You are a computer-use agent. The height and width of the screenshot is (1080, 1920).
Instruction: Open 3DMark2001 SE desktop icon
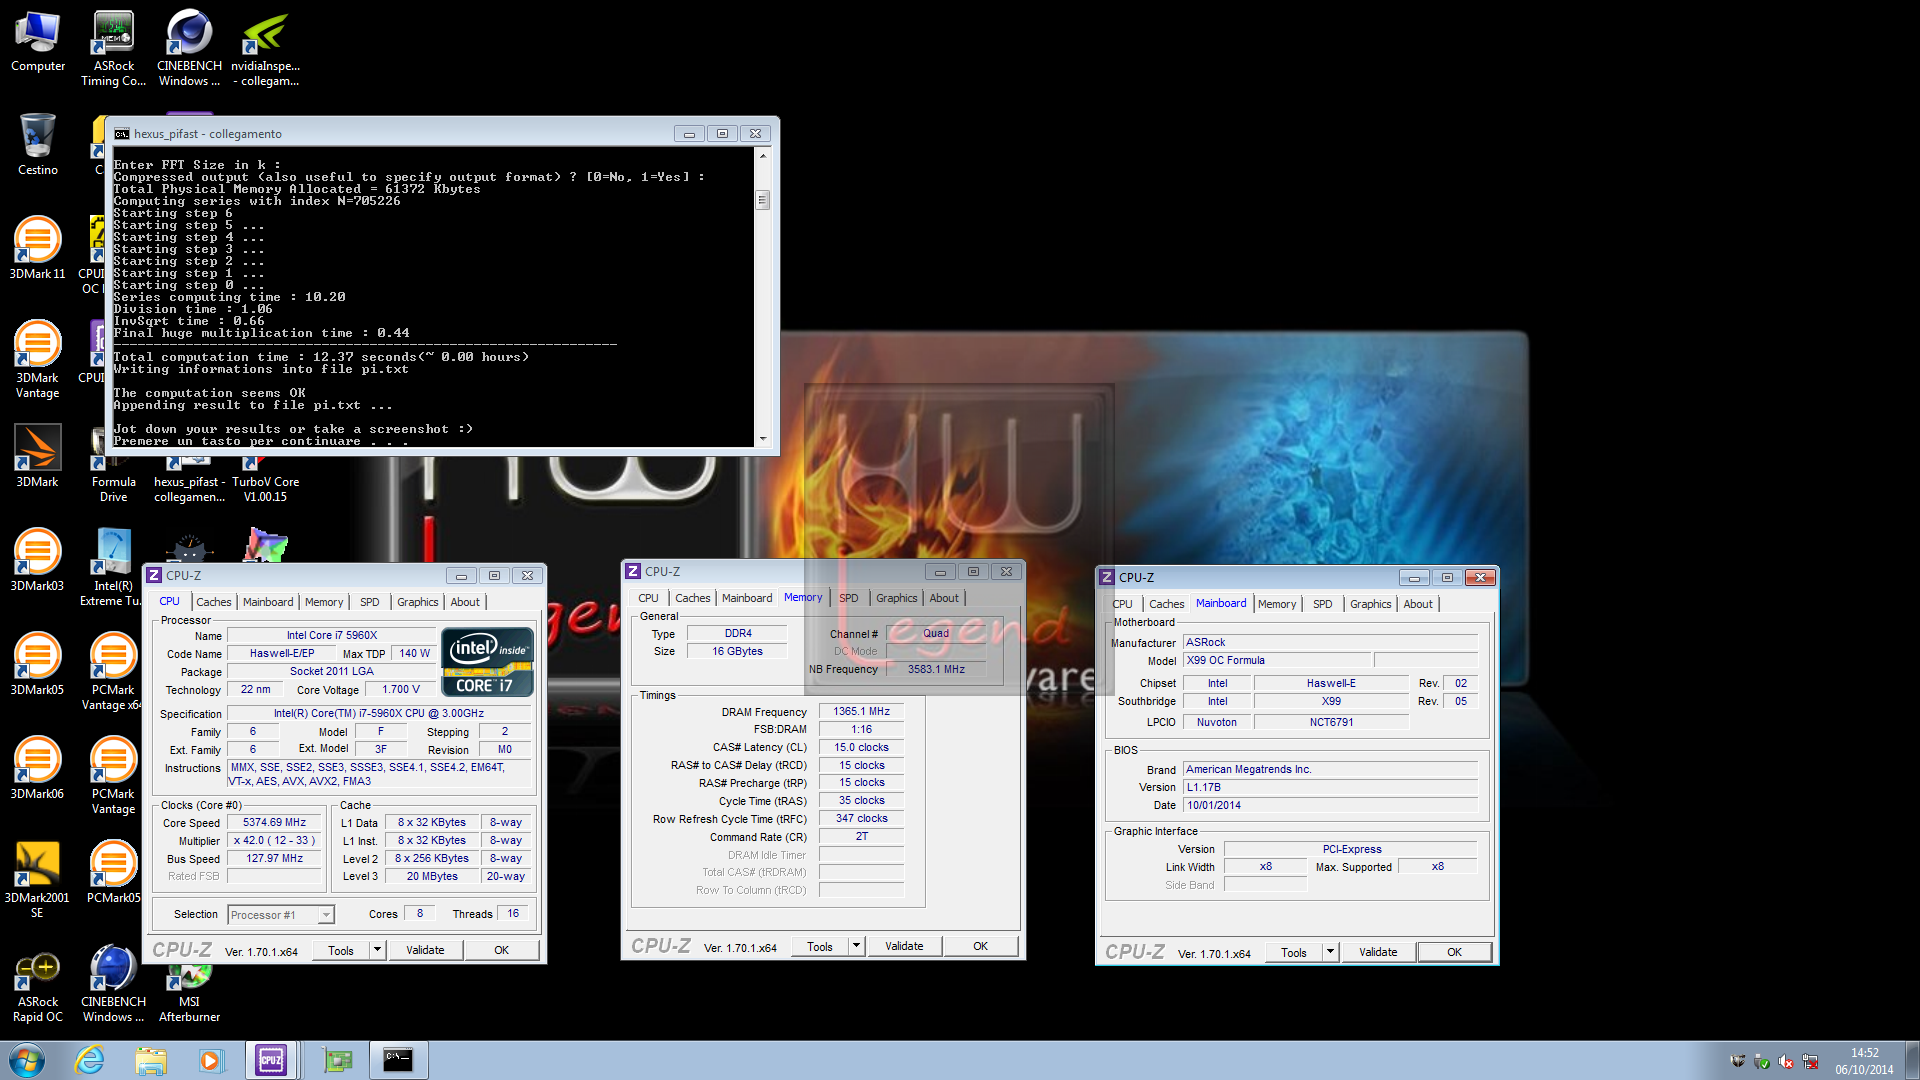tap(38, 878)
